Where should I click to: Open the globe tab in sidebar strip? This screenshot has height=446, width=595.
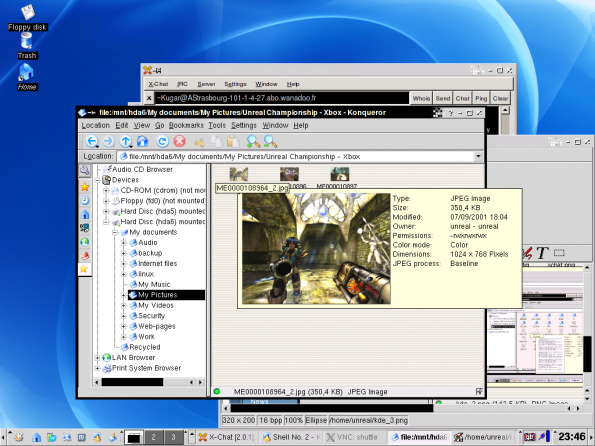tap(85, 241)
